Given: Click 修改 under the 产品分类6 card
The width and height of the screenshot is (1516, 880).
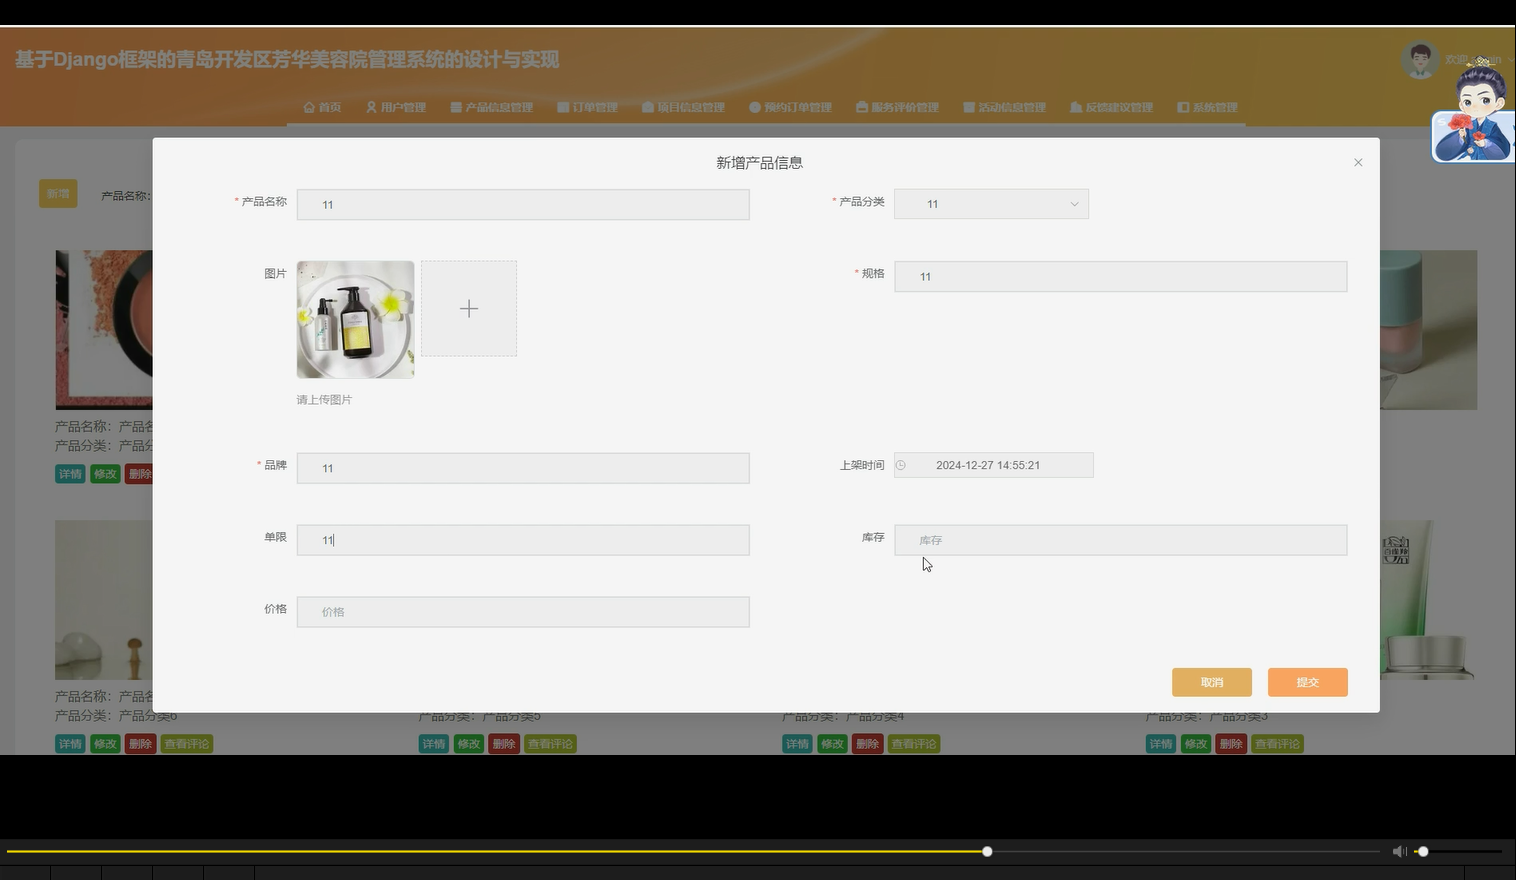Looking at the screenshot, I should coord(105,744).
